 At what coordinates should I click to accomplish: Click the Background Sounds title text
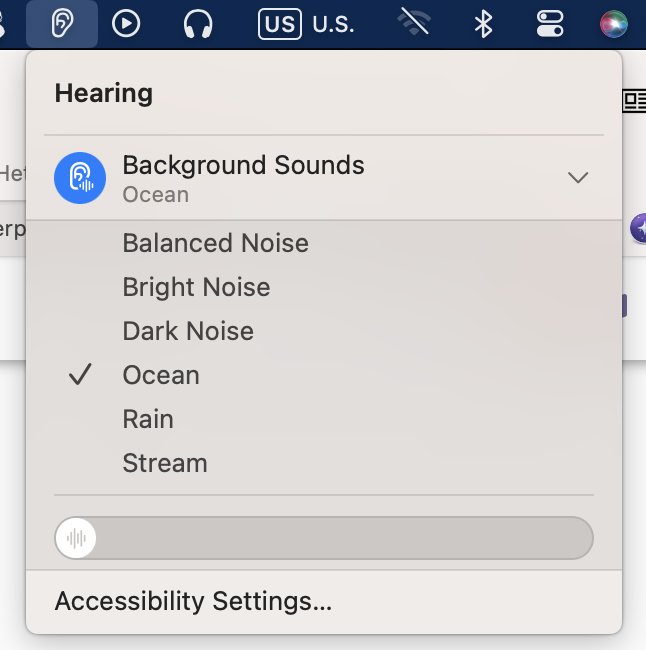pyautogui.click(x=243, y=165)
